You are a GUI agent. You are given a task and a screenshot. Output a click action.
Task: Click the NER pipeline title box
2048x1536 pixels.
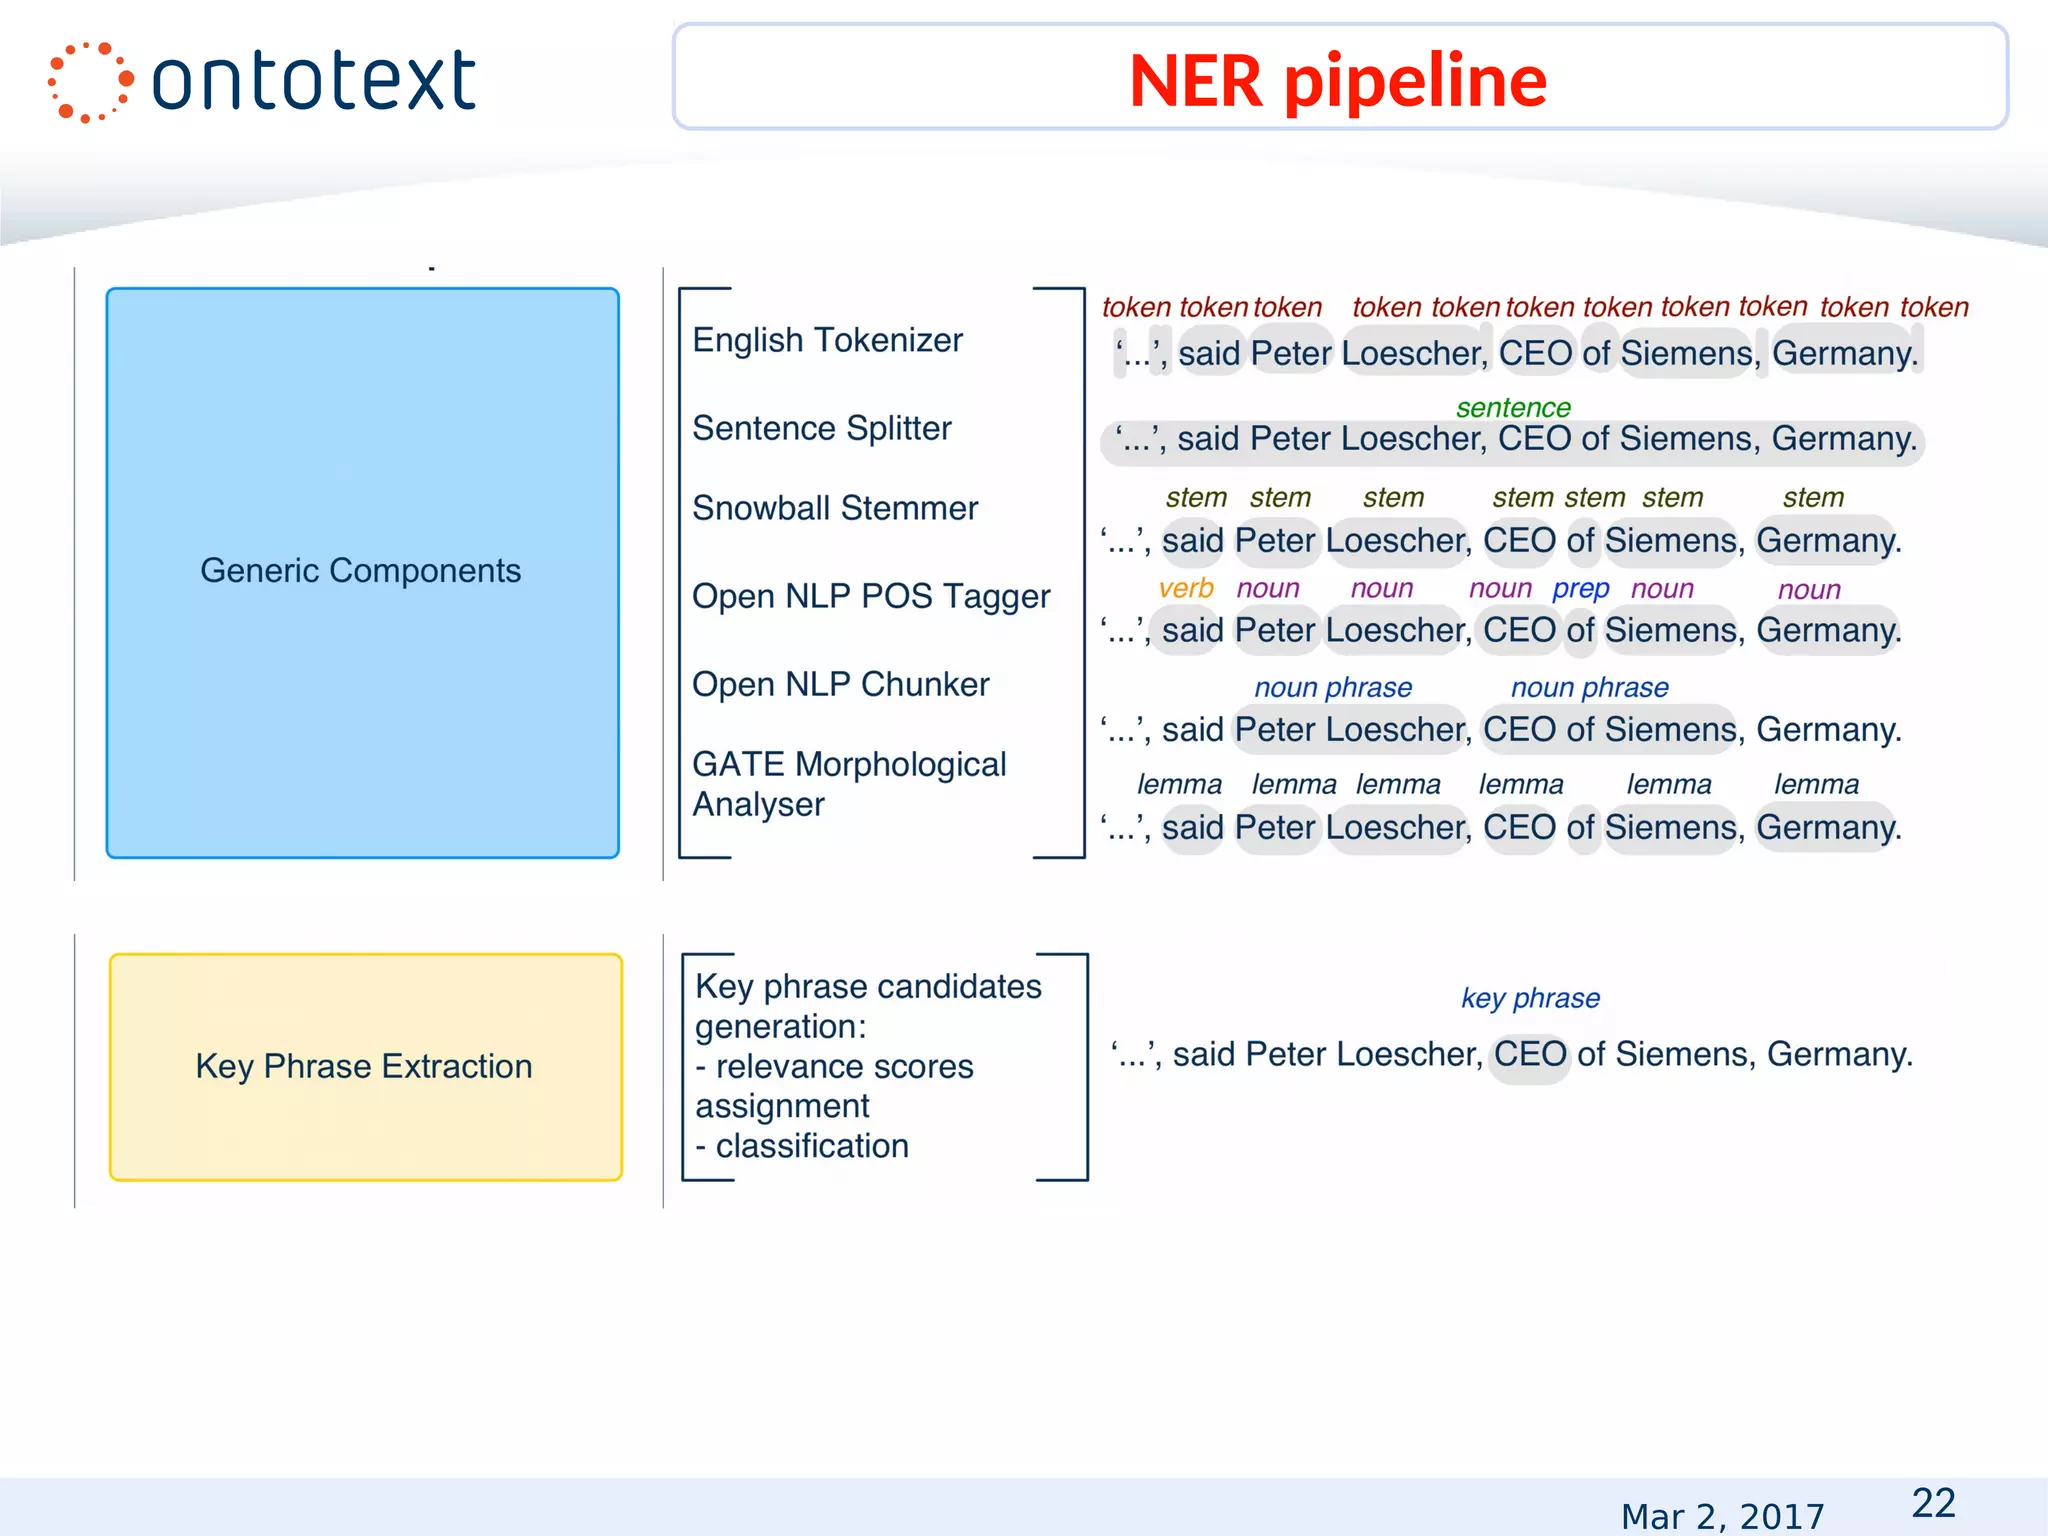(x=1339, y=78)
